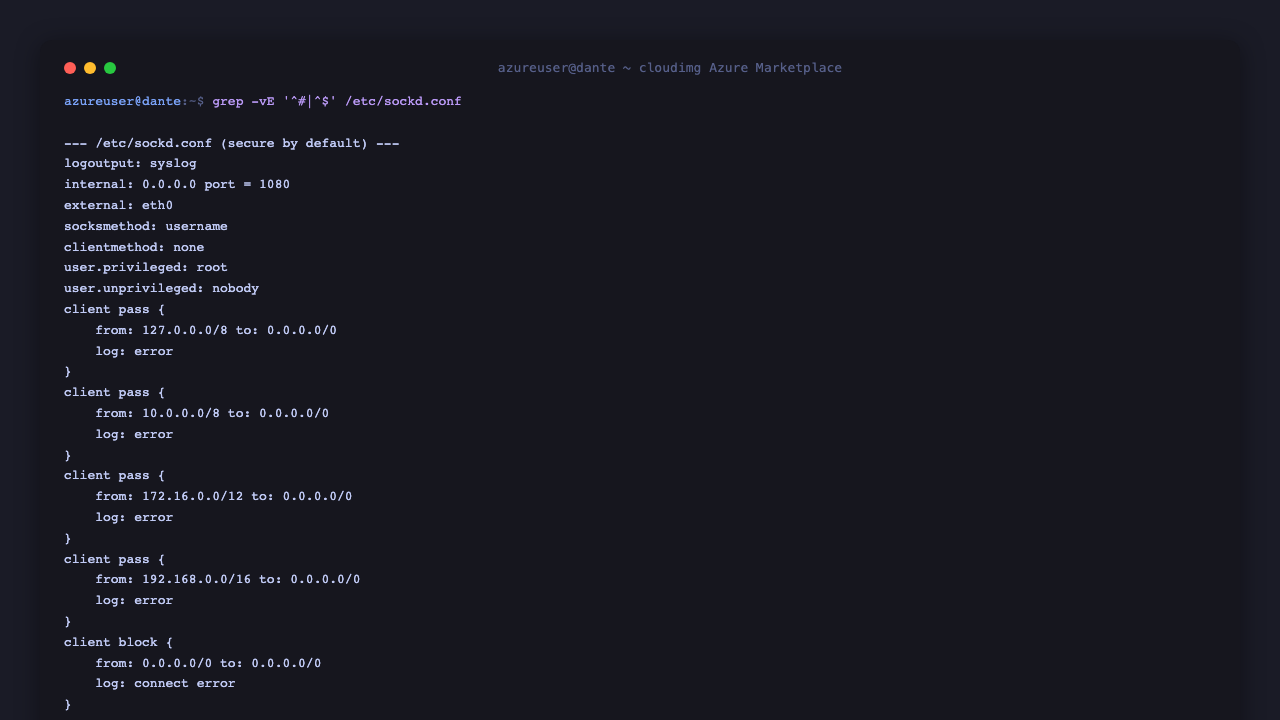Click the grep -vE command text
Image resolution: width=1280 pixels, height=720 pixels.
[243, 101]
